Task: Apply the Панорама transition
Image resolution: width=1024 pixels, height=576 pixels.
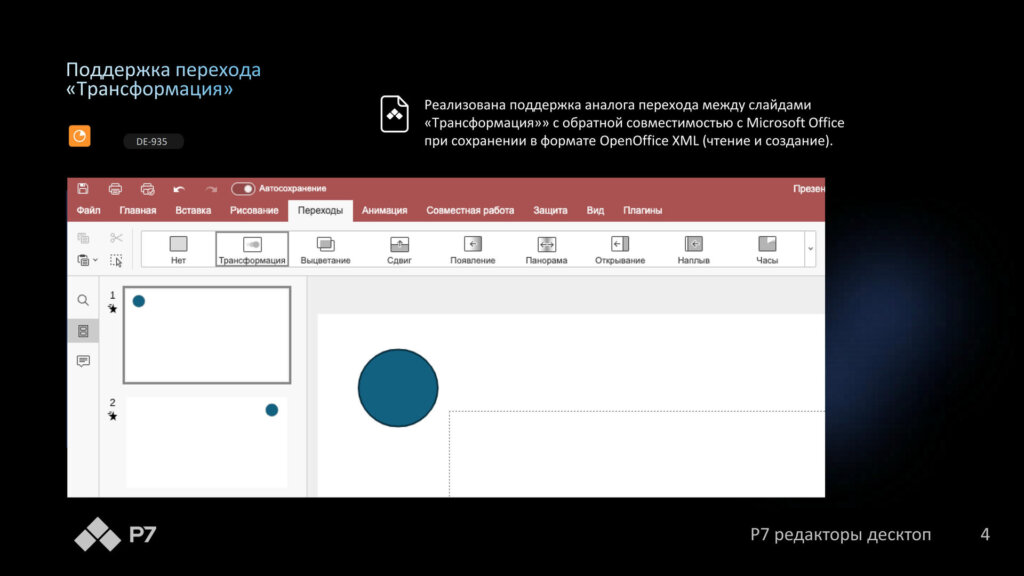Action: pyautogui.click(x=547, y=249)
